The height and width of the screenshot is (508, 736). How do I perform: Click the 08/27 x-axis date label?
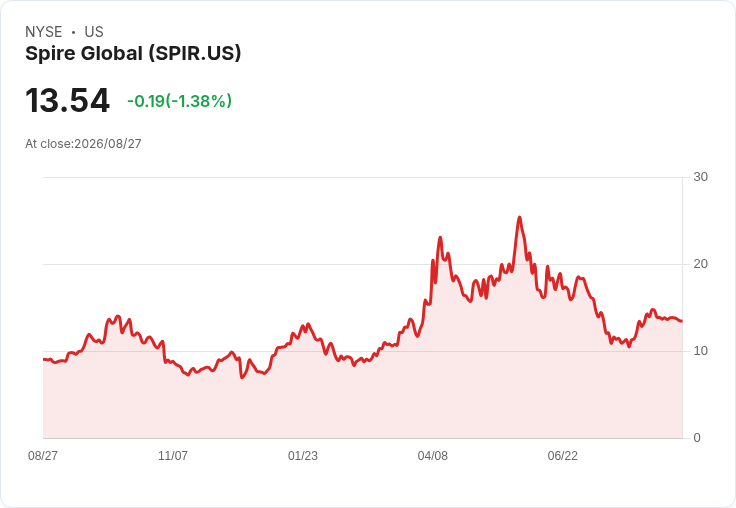coord(43,455)
